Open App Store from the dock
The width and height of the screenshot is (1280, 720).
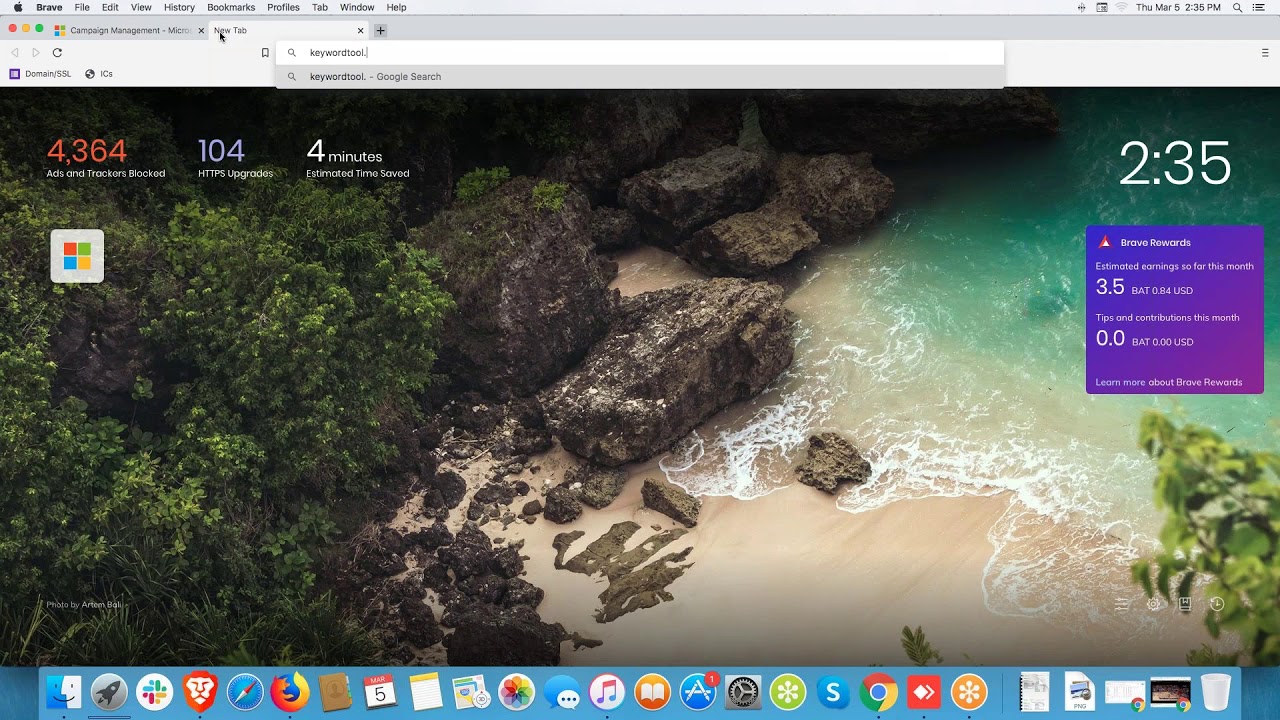[698, 692]
